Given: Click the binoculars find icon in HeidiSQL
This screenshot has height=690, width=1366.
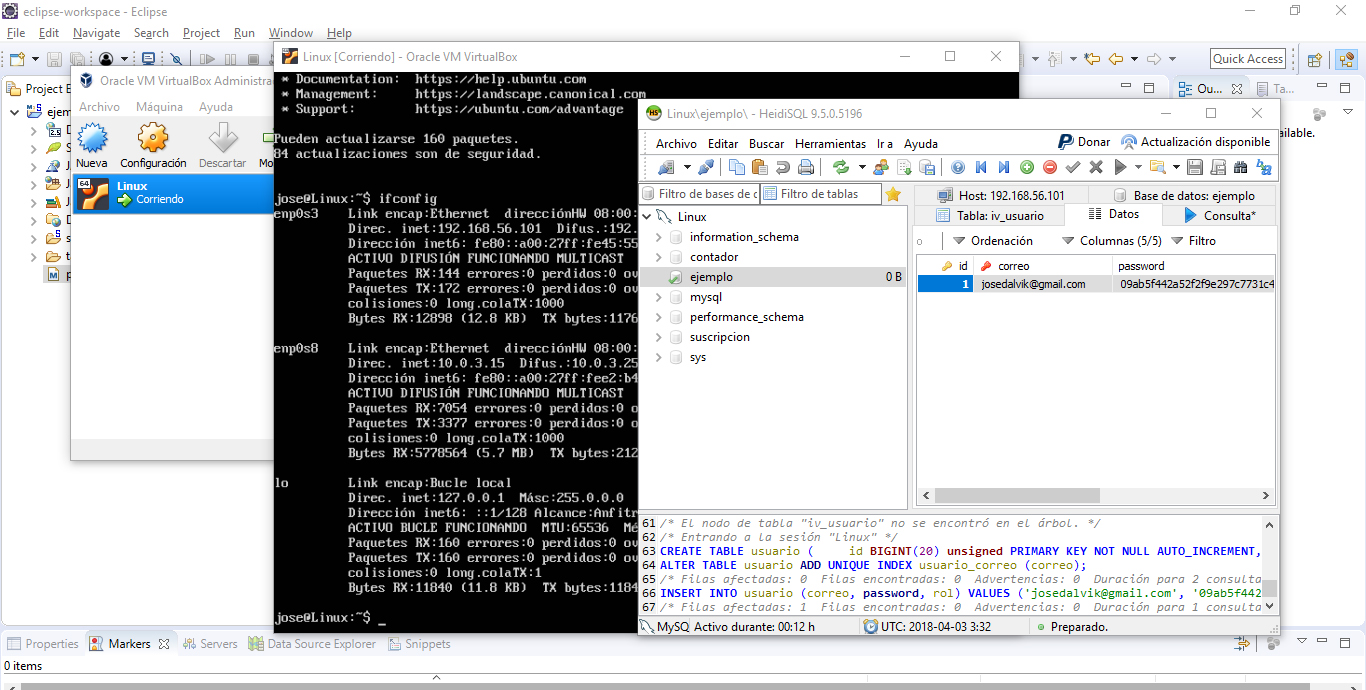Looking at the screenshot, I should coord(1241,167).
